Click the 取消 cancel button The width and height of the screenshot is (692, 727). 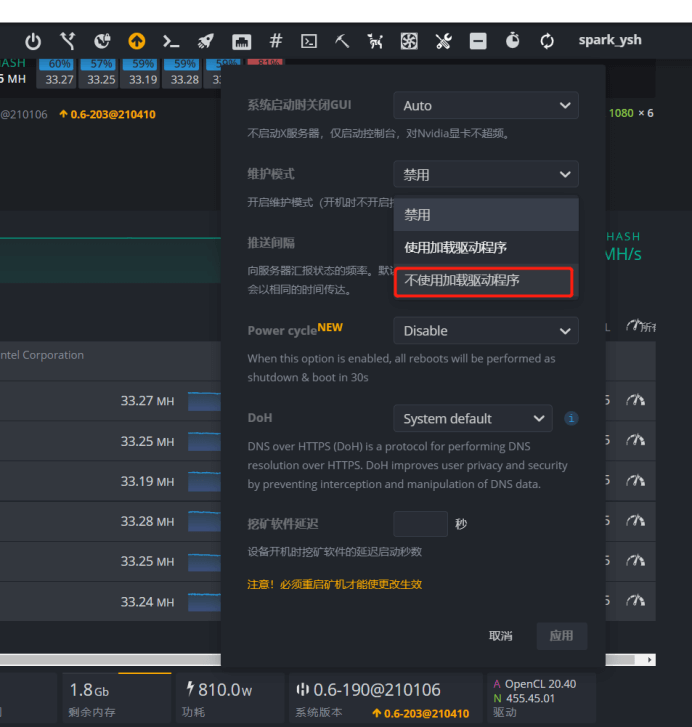point(500,636)
